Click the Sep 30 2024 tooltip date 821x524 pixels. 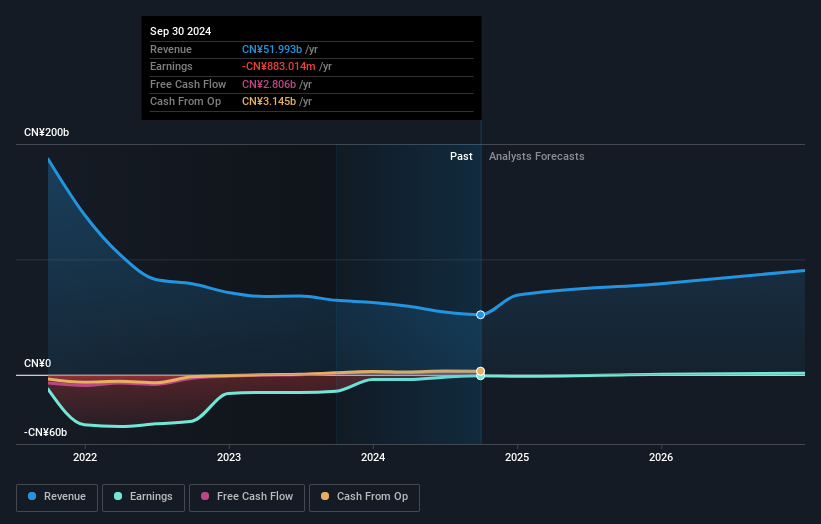pyautogui.click(x=181, y=31)
